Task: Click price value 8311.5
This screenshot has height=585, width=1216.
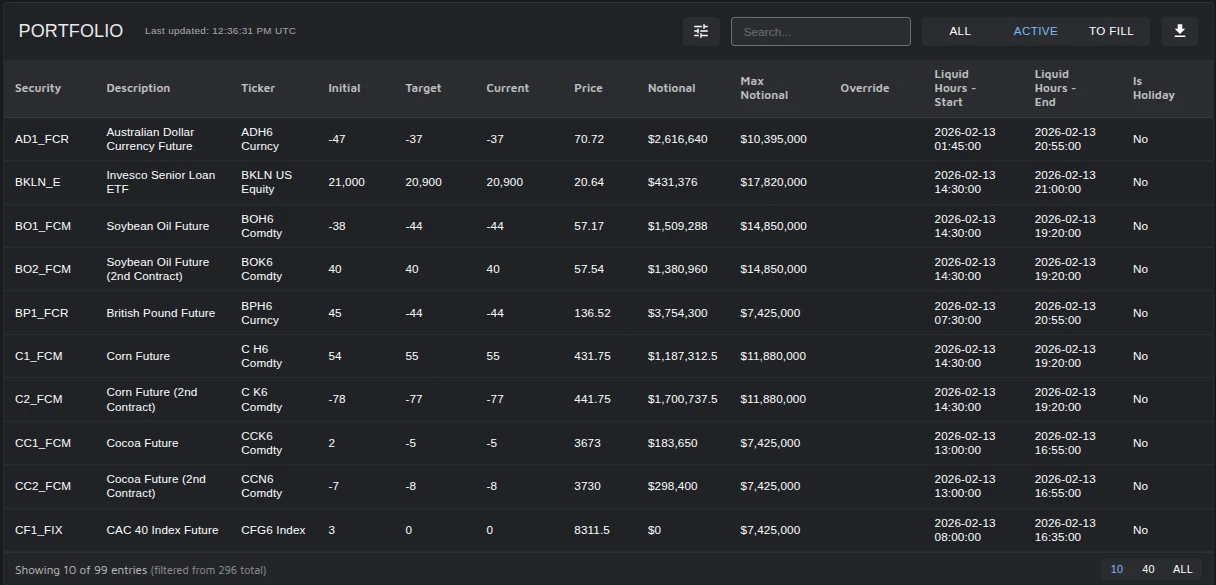Action: (x=592, y=530)
